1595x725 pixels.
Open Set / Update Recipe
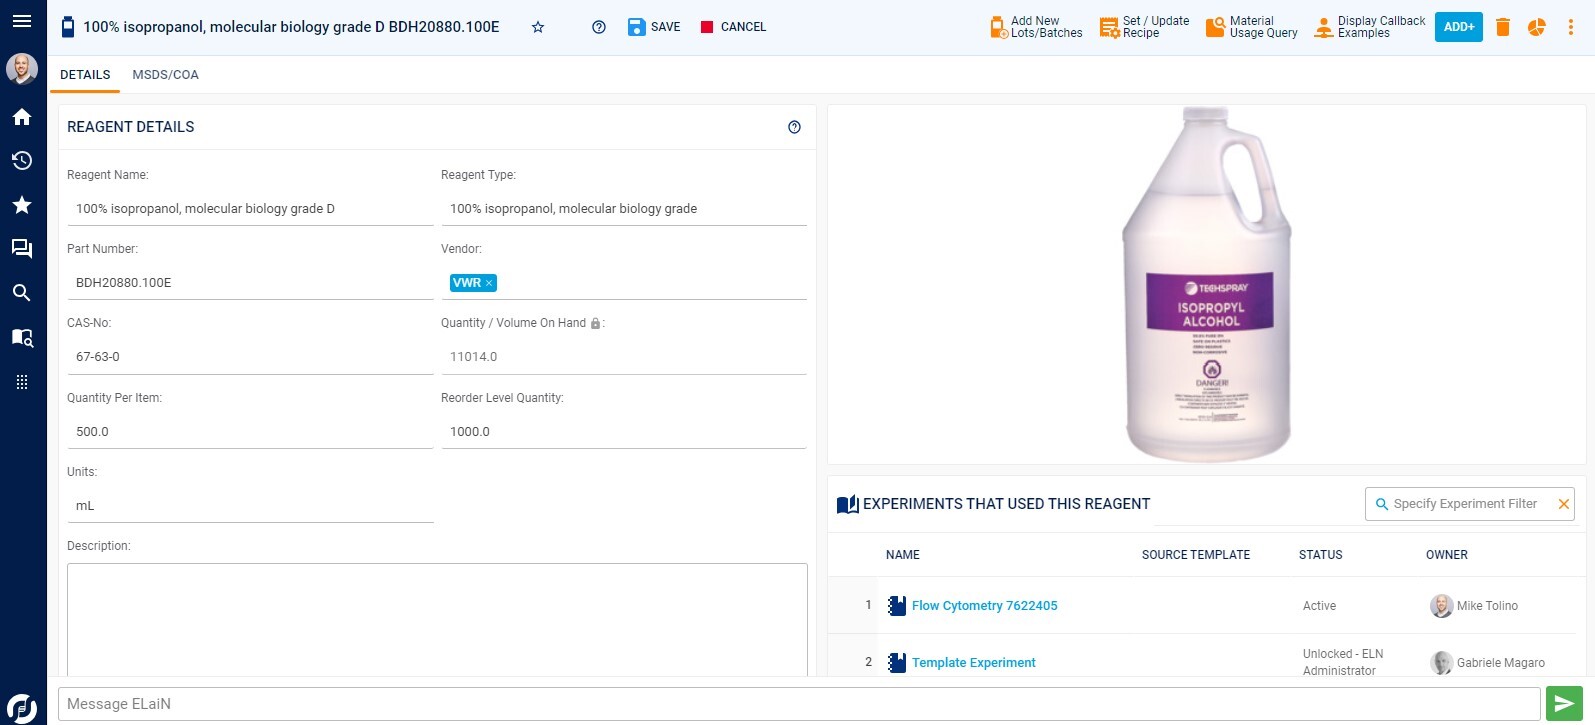(x=1144, y=27)
